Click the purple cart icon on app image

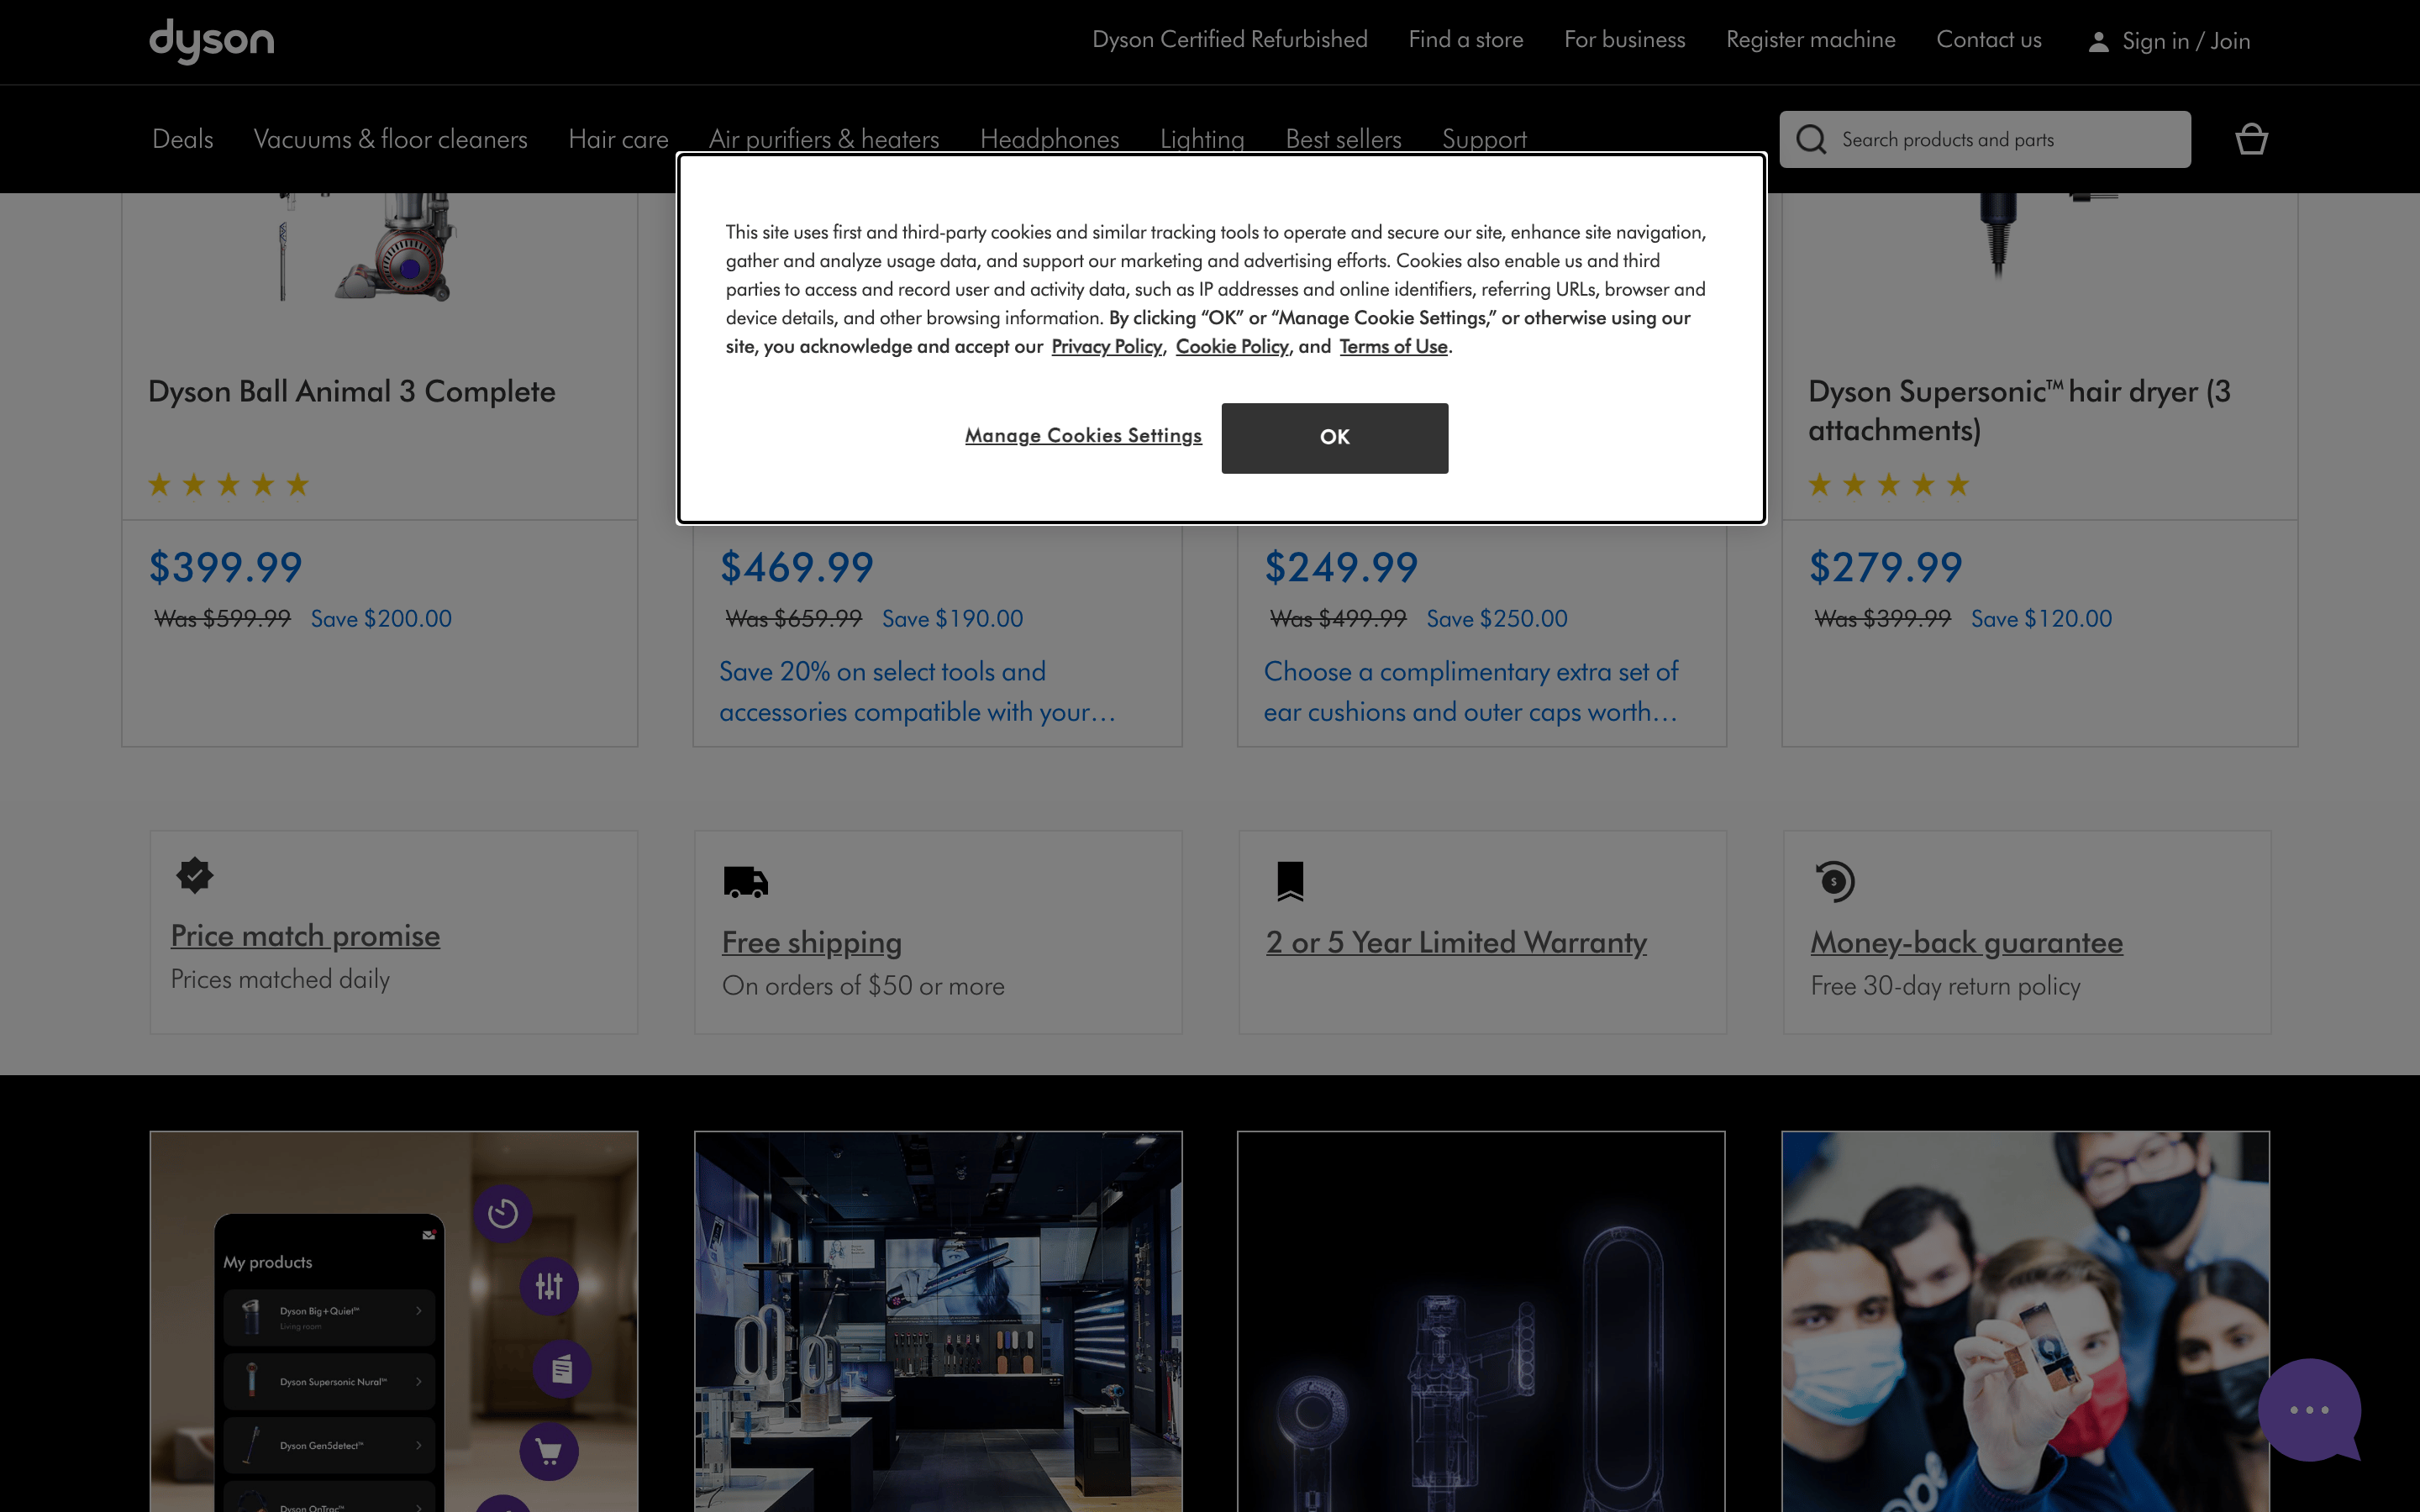[549, 1451]
